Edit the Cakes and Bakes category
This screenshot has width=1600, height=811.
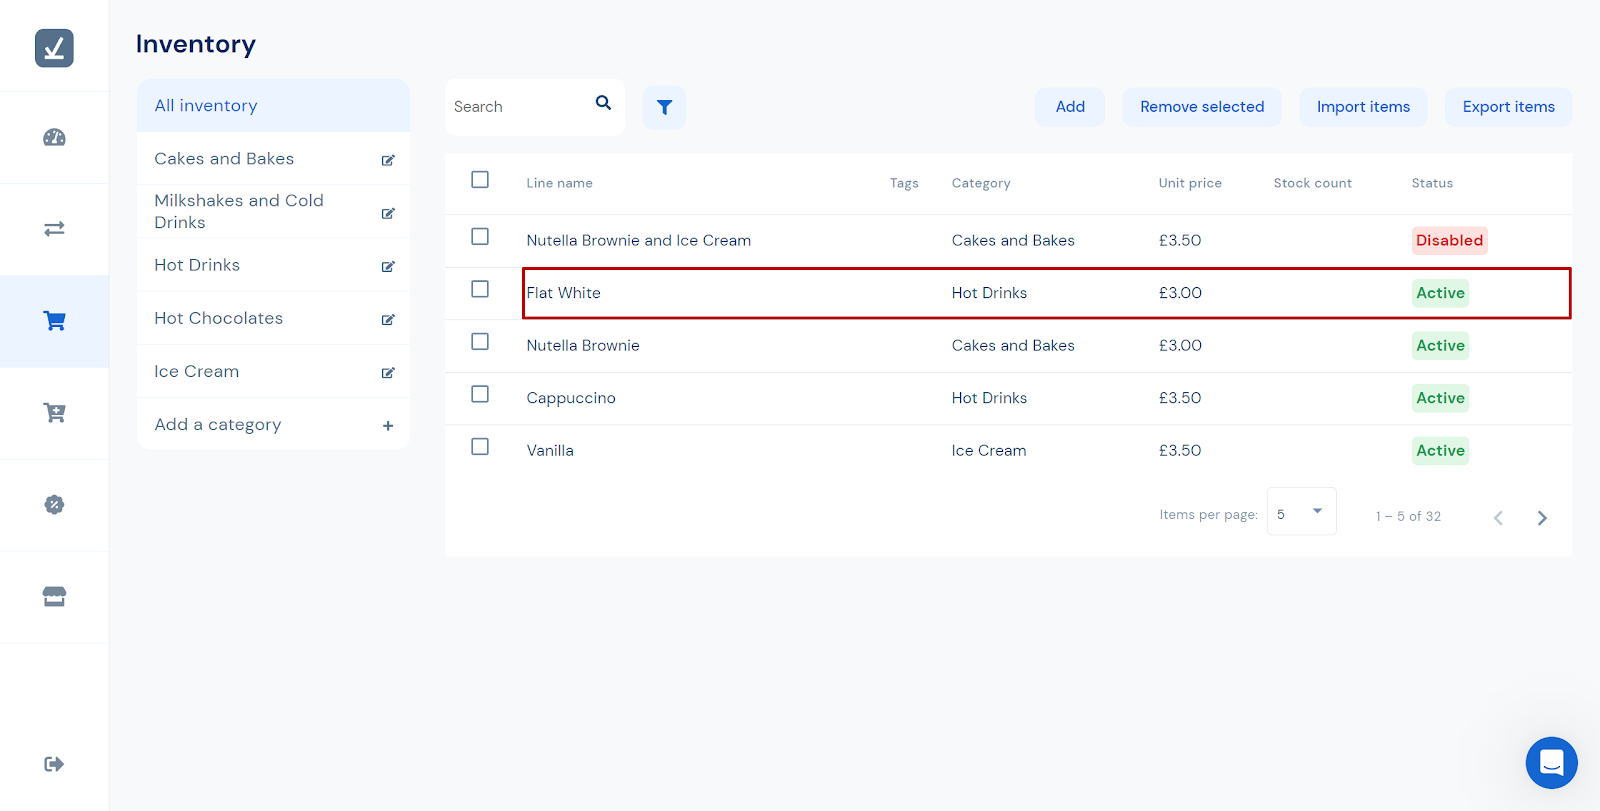[x=388, y=160]
